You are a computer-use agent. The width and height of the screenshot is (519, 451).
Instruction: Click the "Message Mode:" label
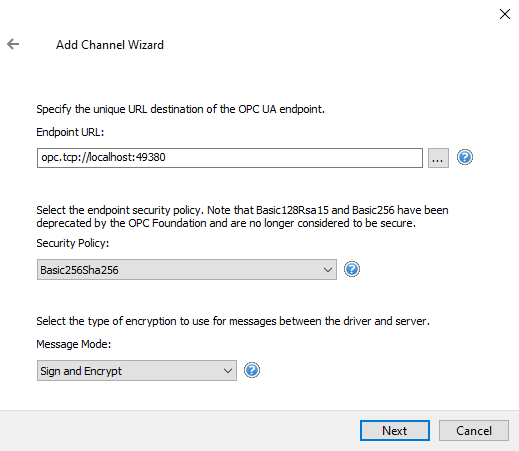(74, 344)
